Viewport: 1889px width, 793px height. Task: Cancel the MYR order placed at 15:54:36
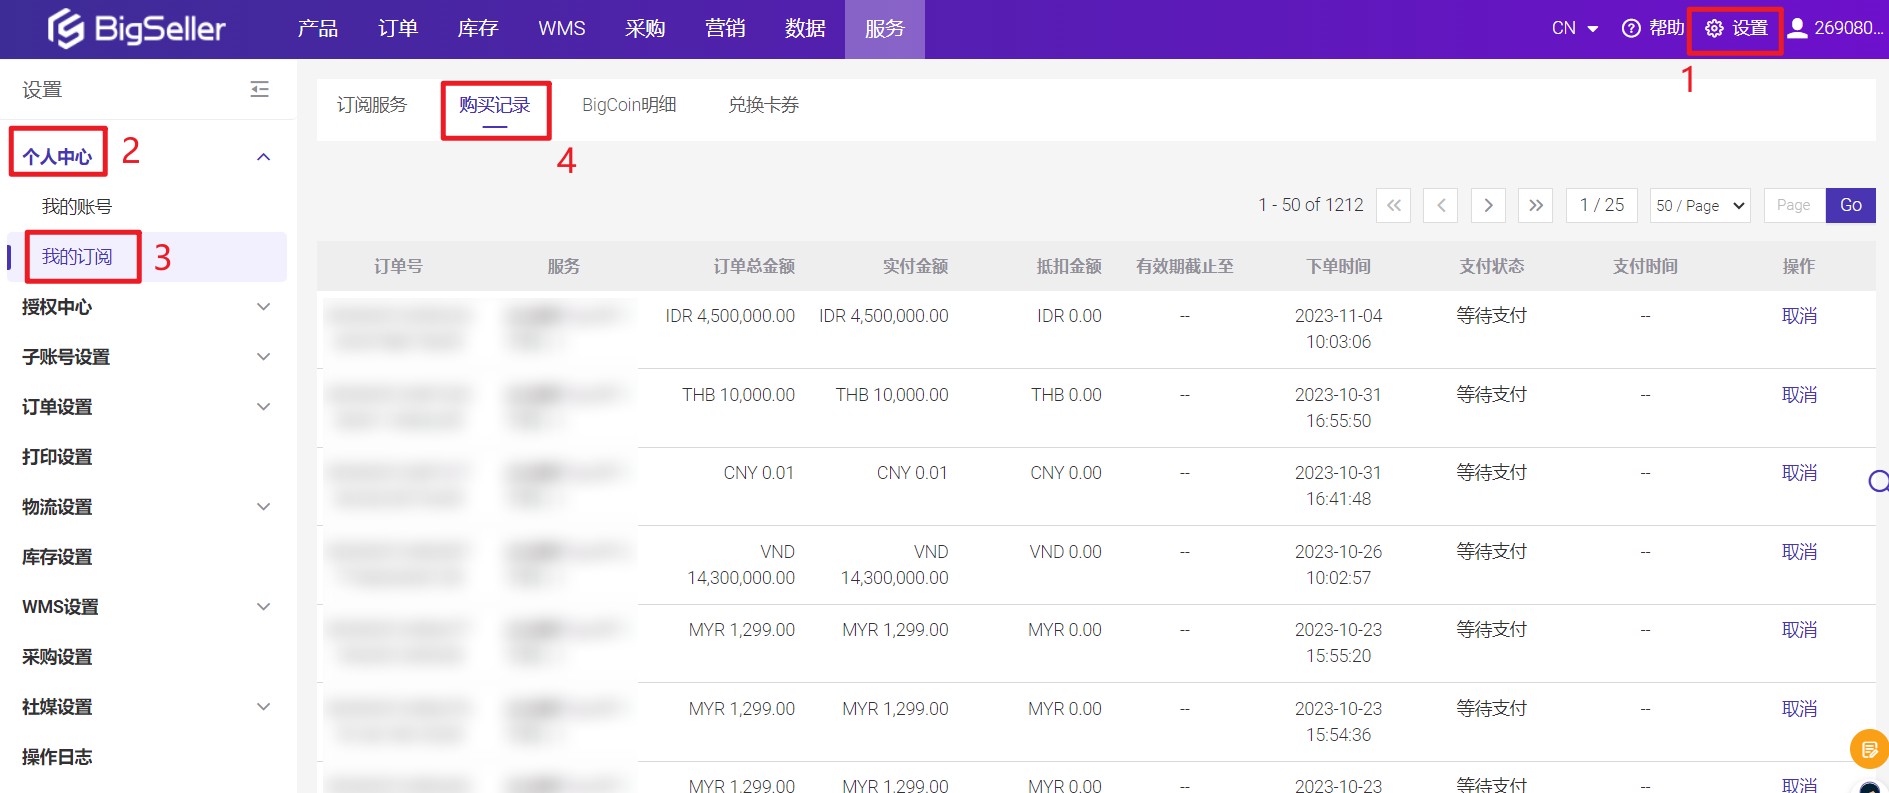tap(1799, 709)
